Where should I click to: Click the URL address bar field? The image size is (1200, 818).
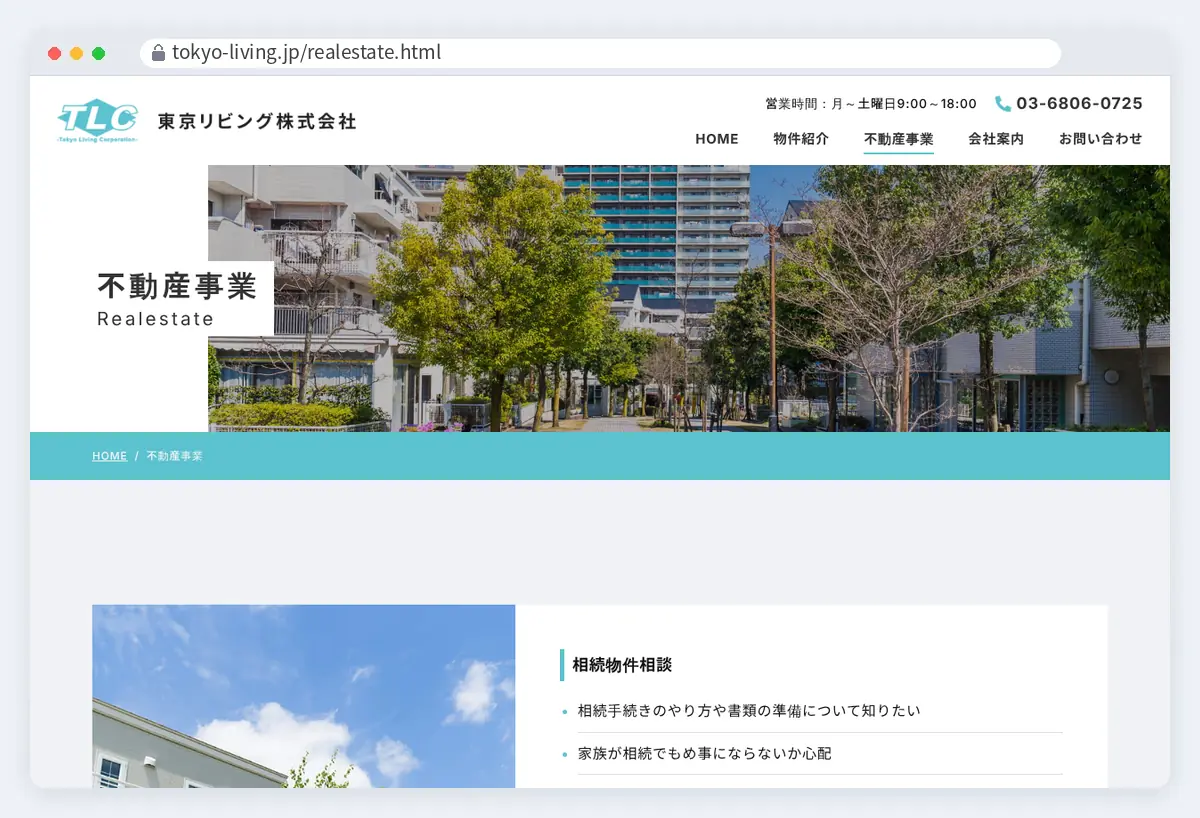(600, 53)
